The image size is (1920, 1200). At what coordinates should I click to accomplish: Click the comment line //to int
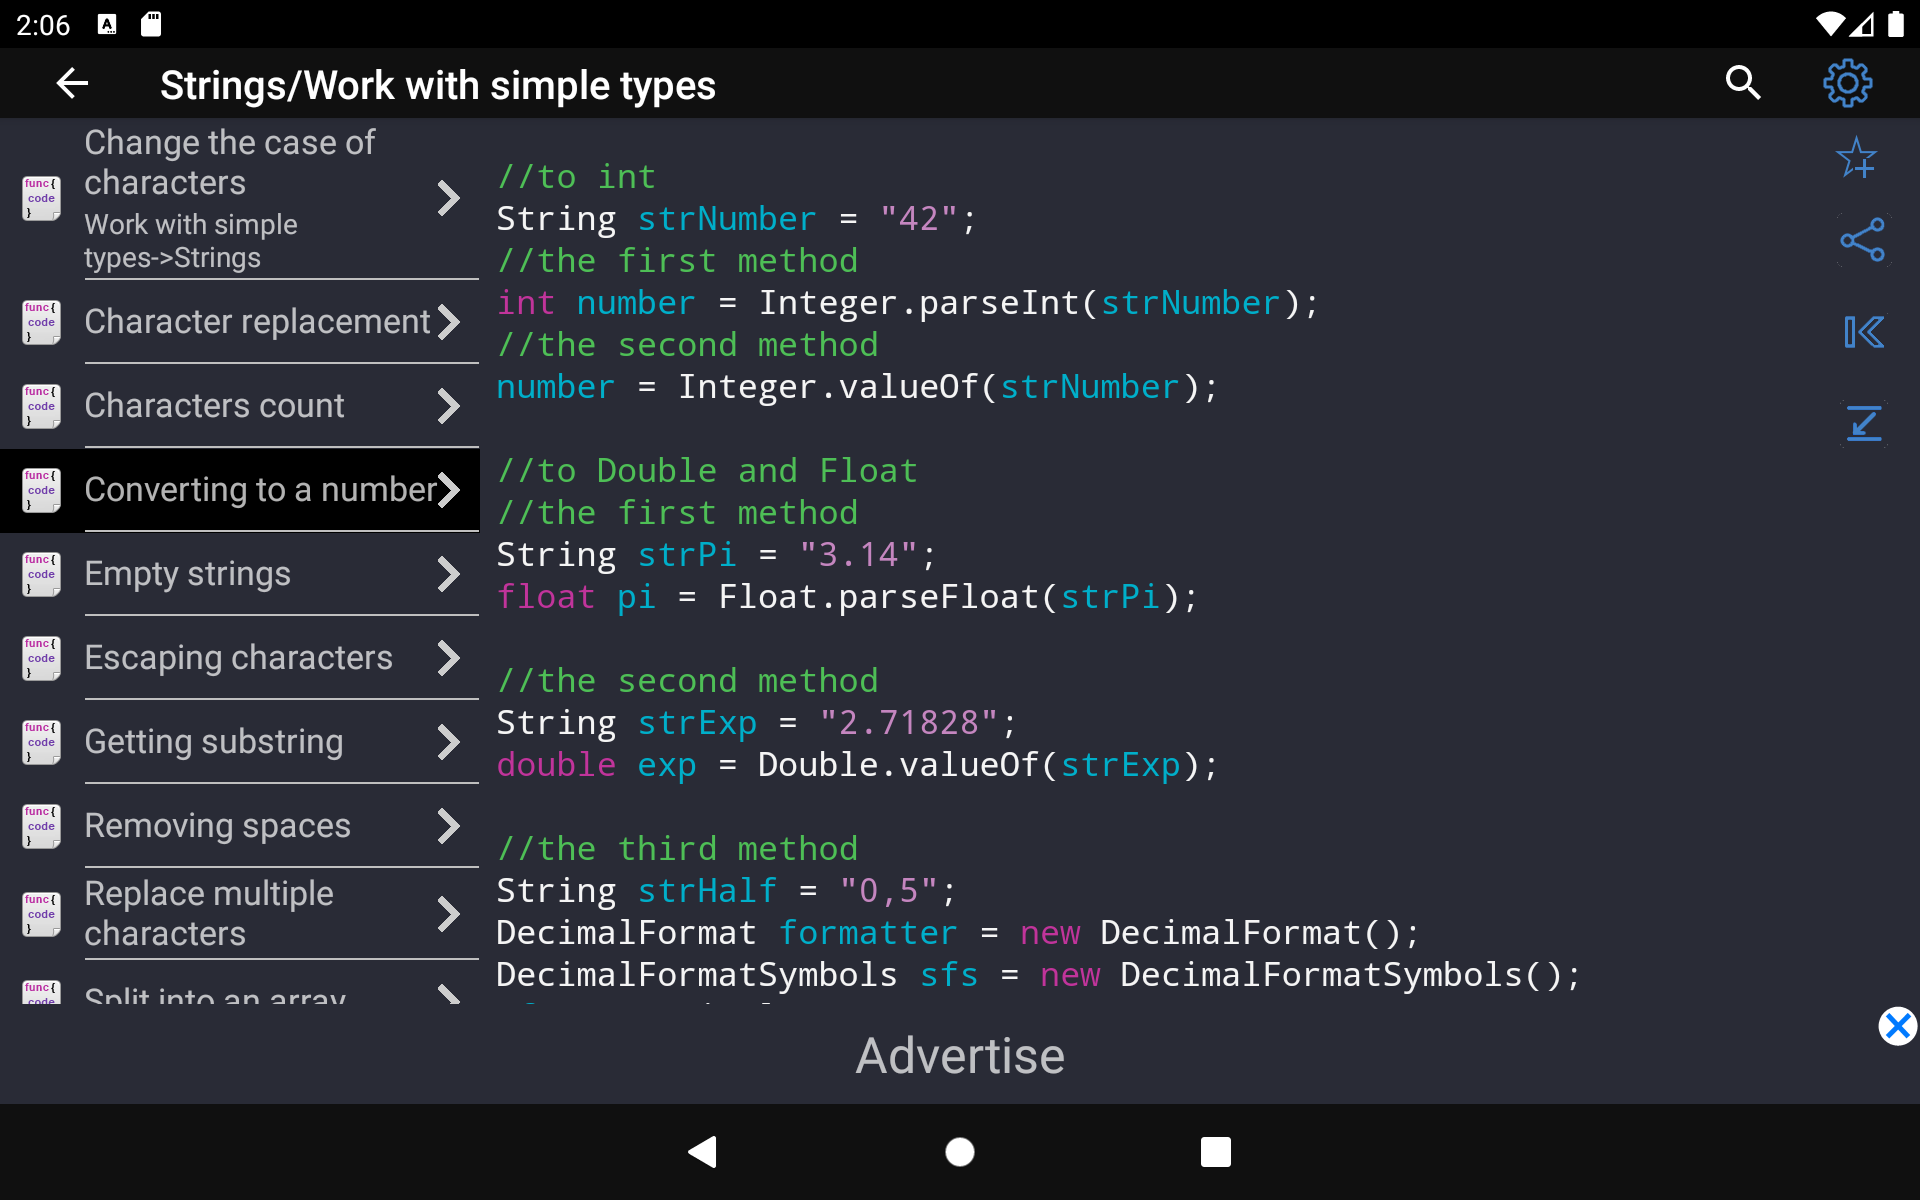click(x=576, y=177)
